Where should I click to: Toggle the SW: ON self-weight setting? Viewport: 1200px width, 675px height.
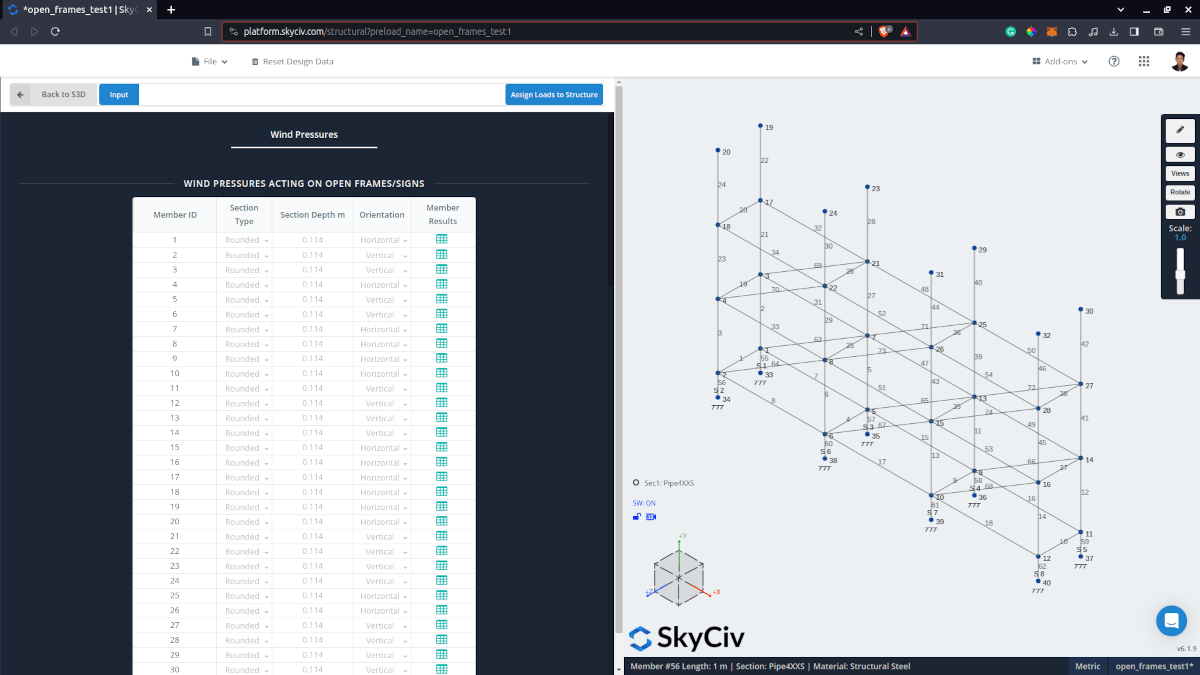click(x=644, y=503)
